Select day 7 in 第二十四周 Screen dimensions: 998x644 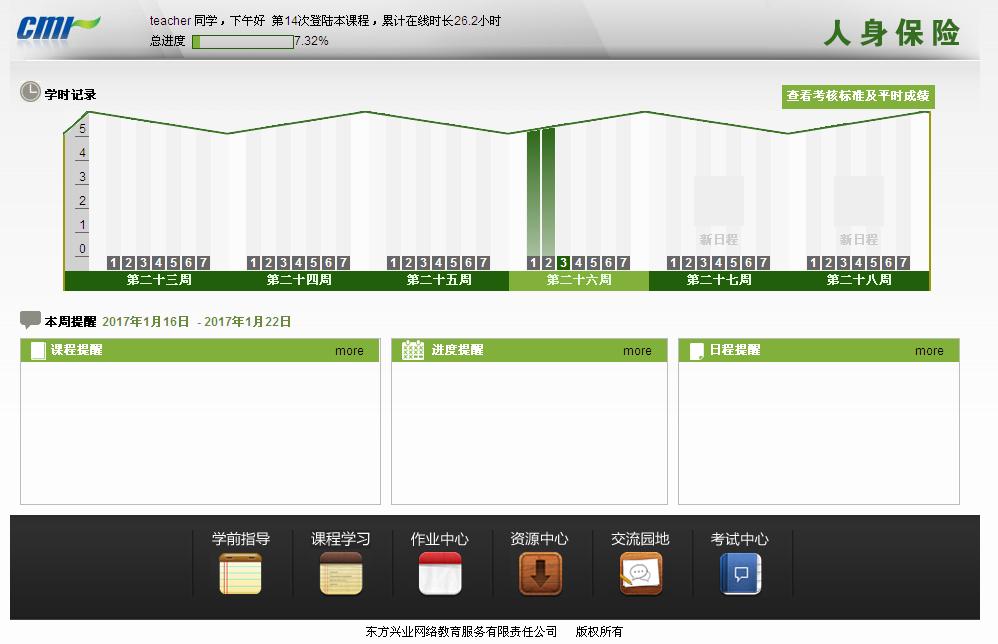tap(343, 263)
